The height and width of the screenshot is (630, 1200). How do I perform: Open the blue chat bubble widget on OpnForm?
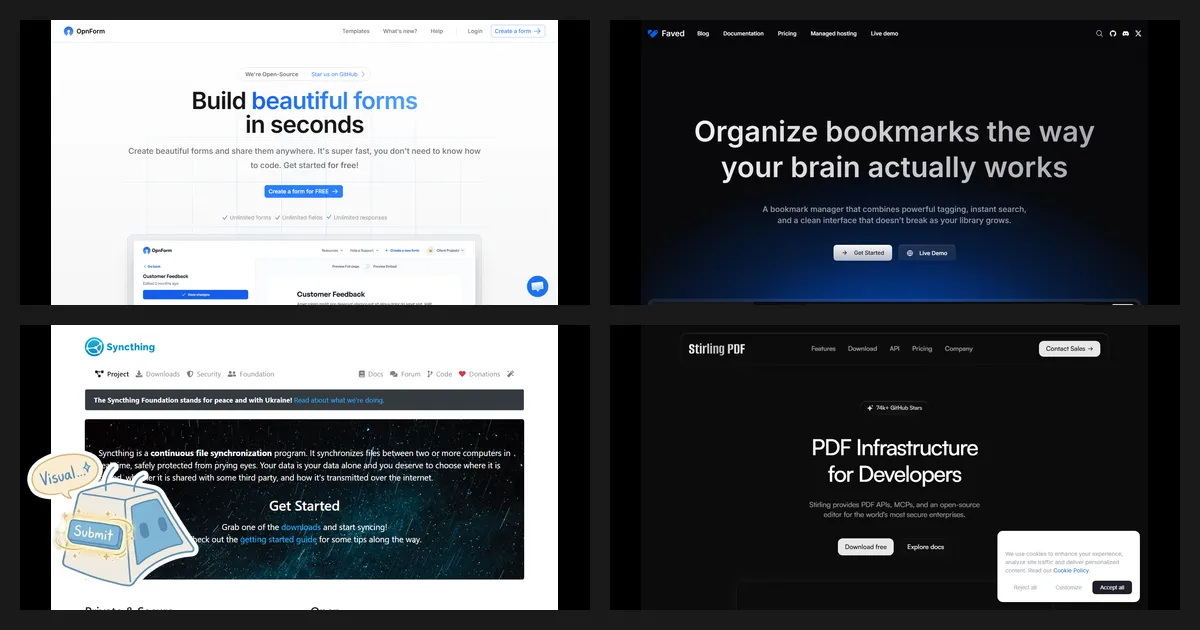click(x=537, y=286)
